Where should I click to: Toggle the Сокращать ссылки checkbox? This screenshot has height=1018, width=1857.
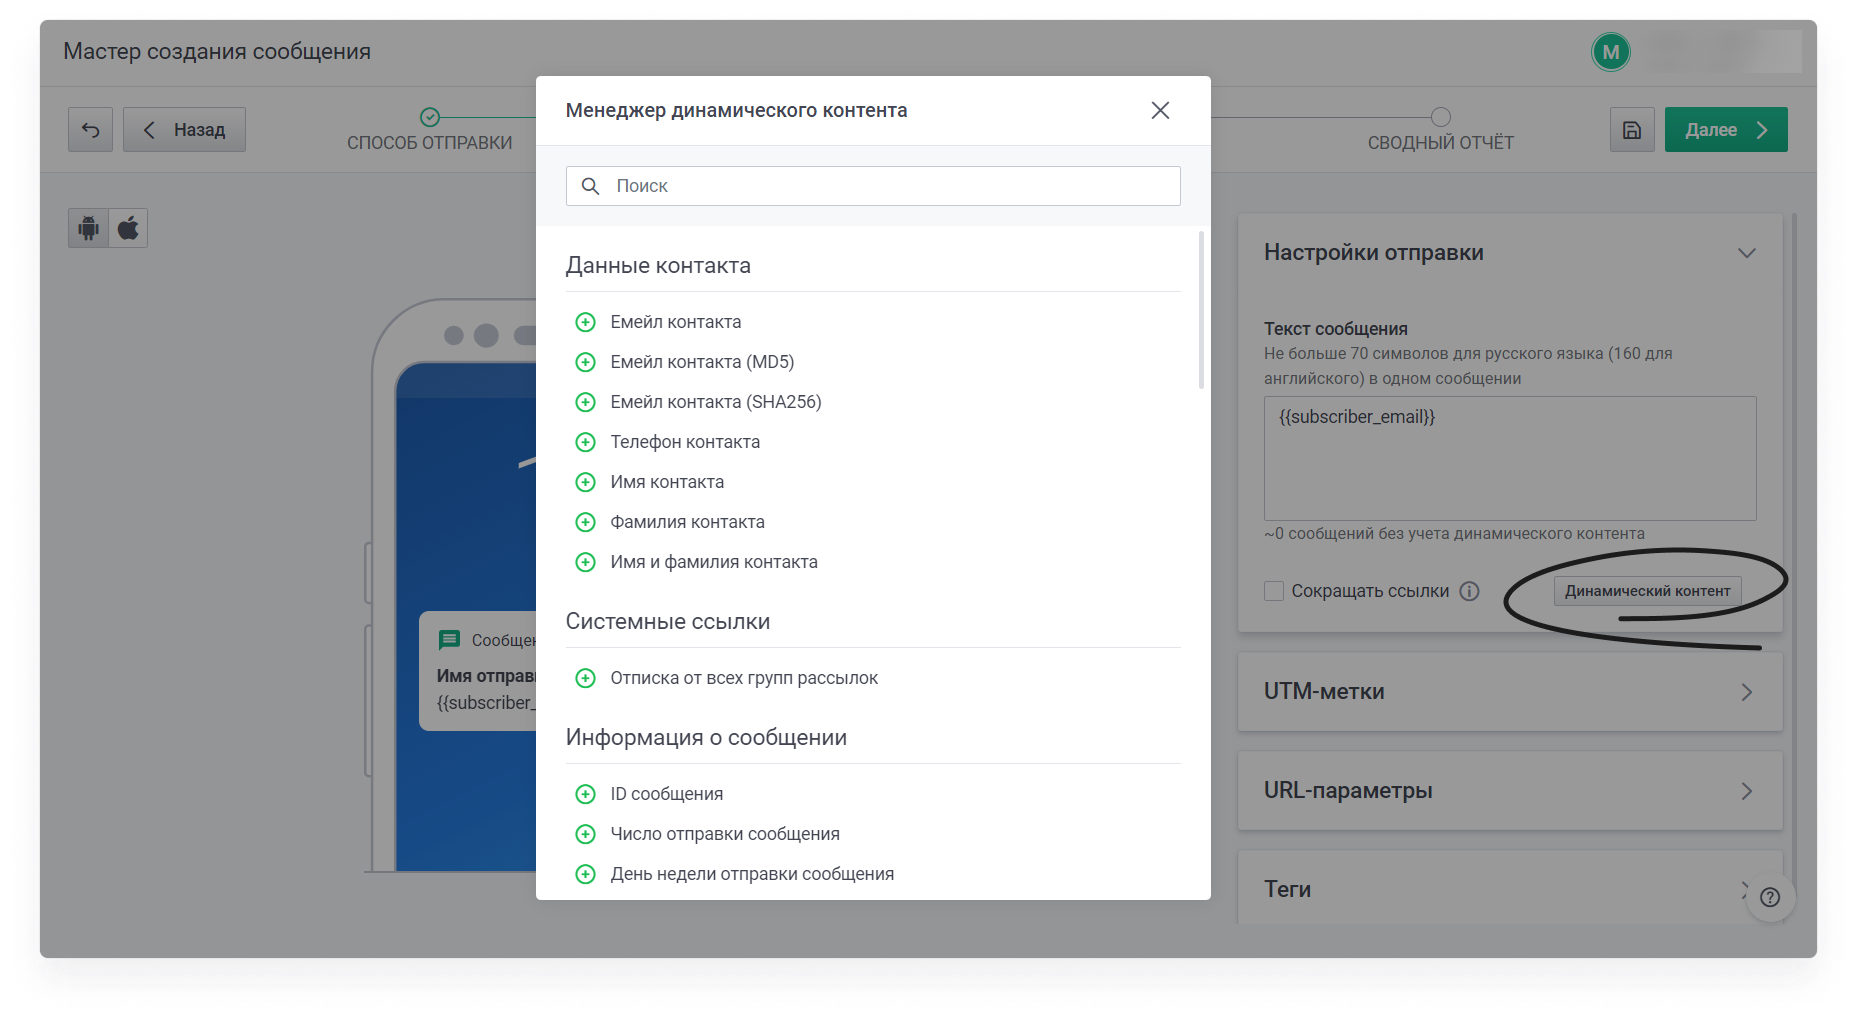(x=1274, y=591)
